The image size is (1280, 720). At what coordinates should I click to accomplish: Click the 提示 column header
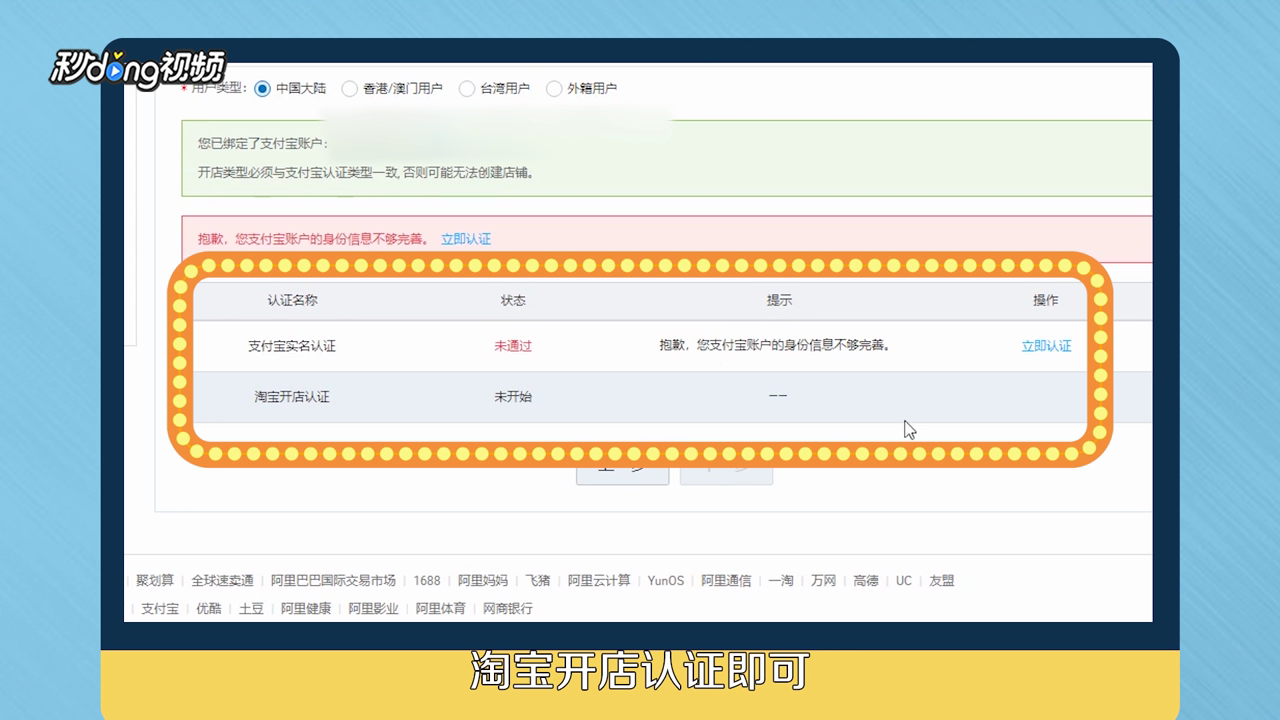click(779, 300)
